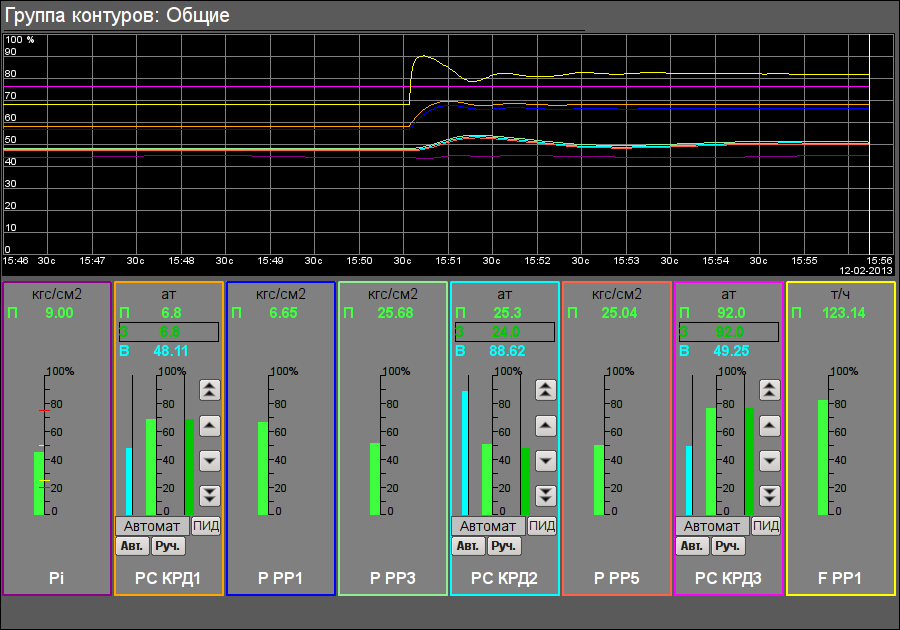The width and height of the screenshot is (900, 630).
Task: Click the process value 25.3 of РС КРД2
Action: [507, 313]
